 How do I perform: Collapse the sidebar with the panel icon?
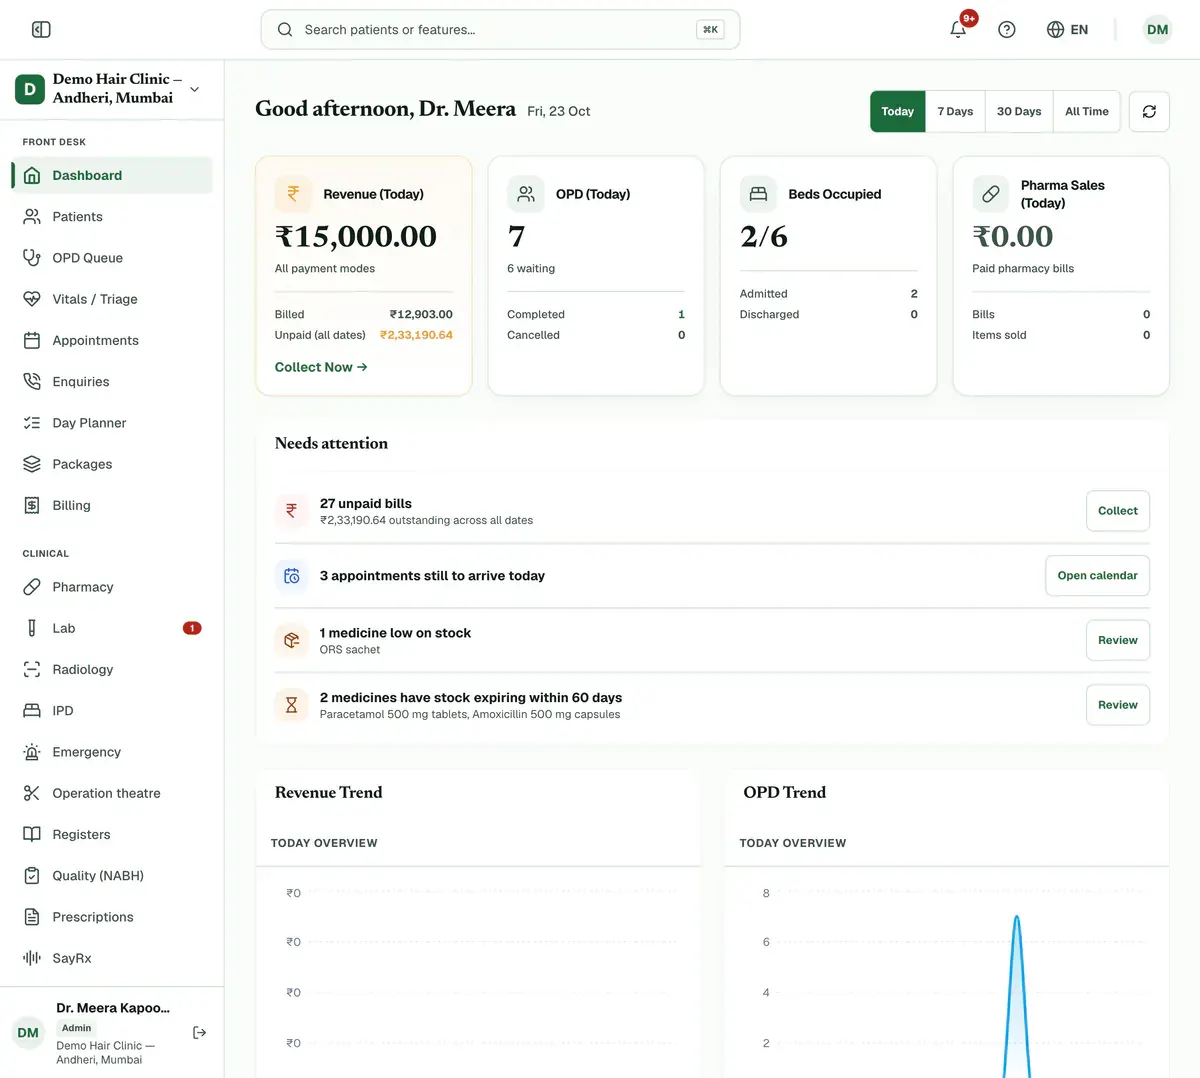pos(41,30)
